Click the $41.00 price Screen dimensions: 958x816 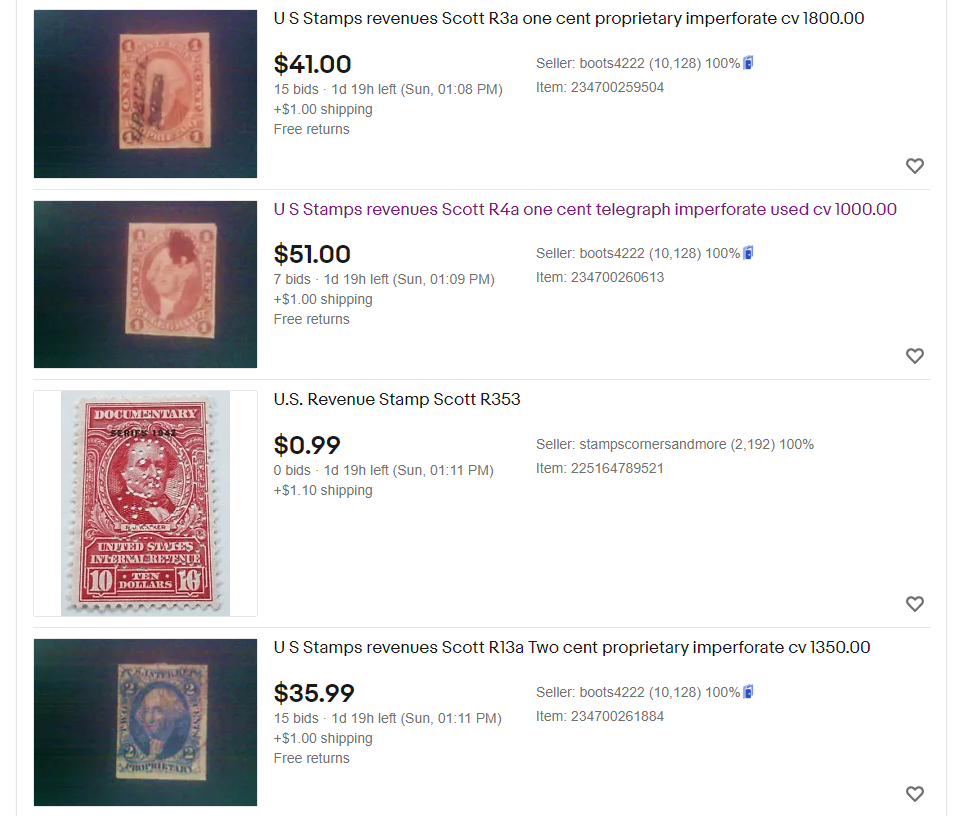click(x=312, y=64)
